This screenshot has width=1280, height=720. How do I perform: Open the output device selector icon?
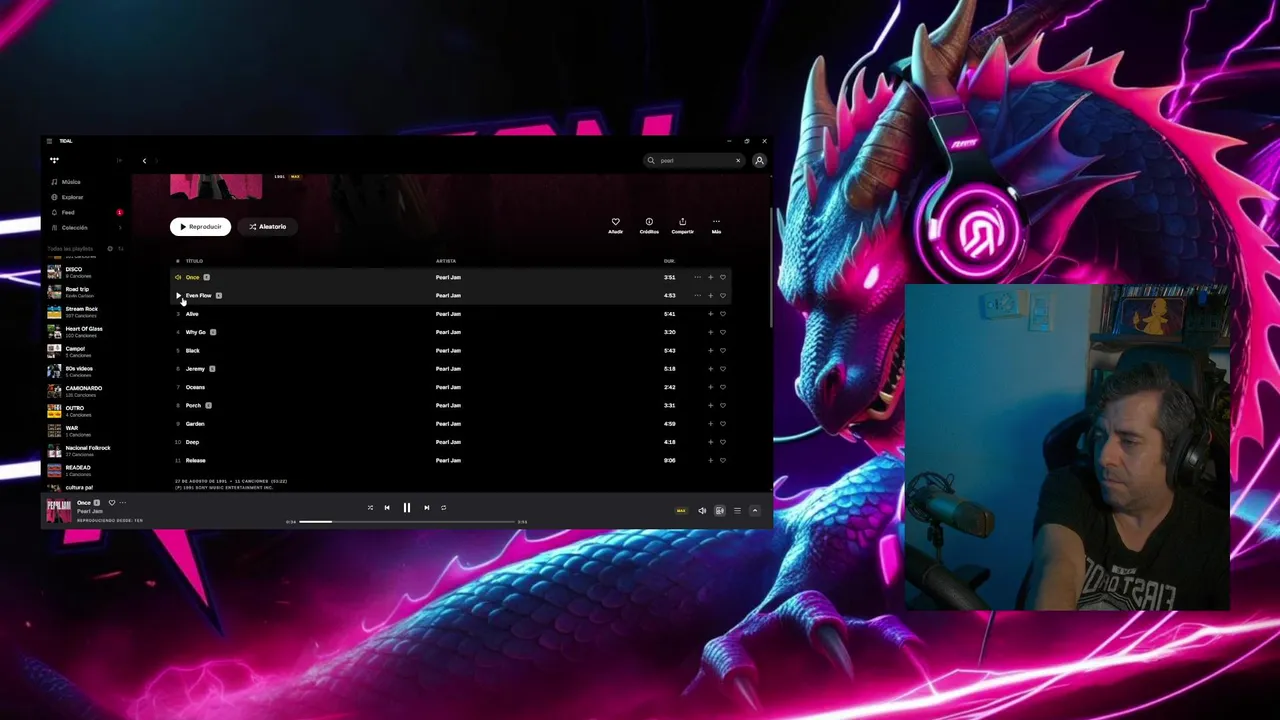coord(719,511)
